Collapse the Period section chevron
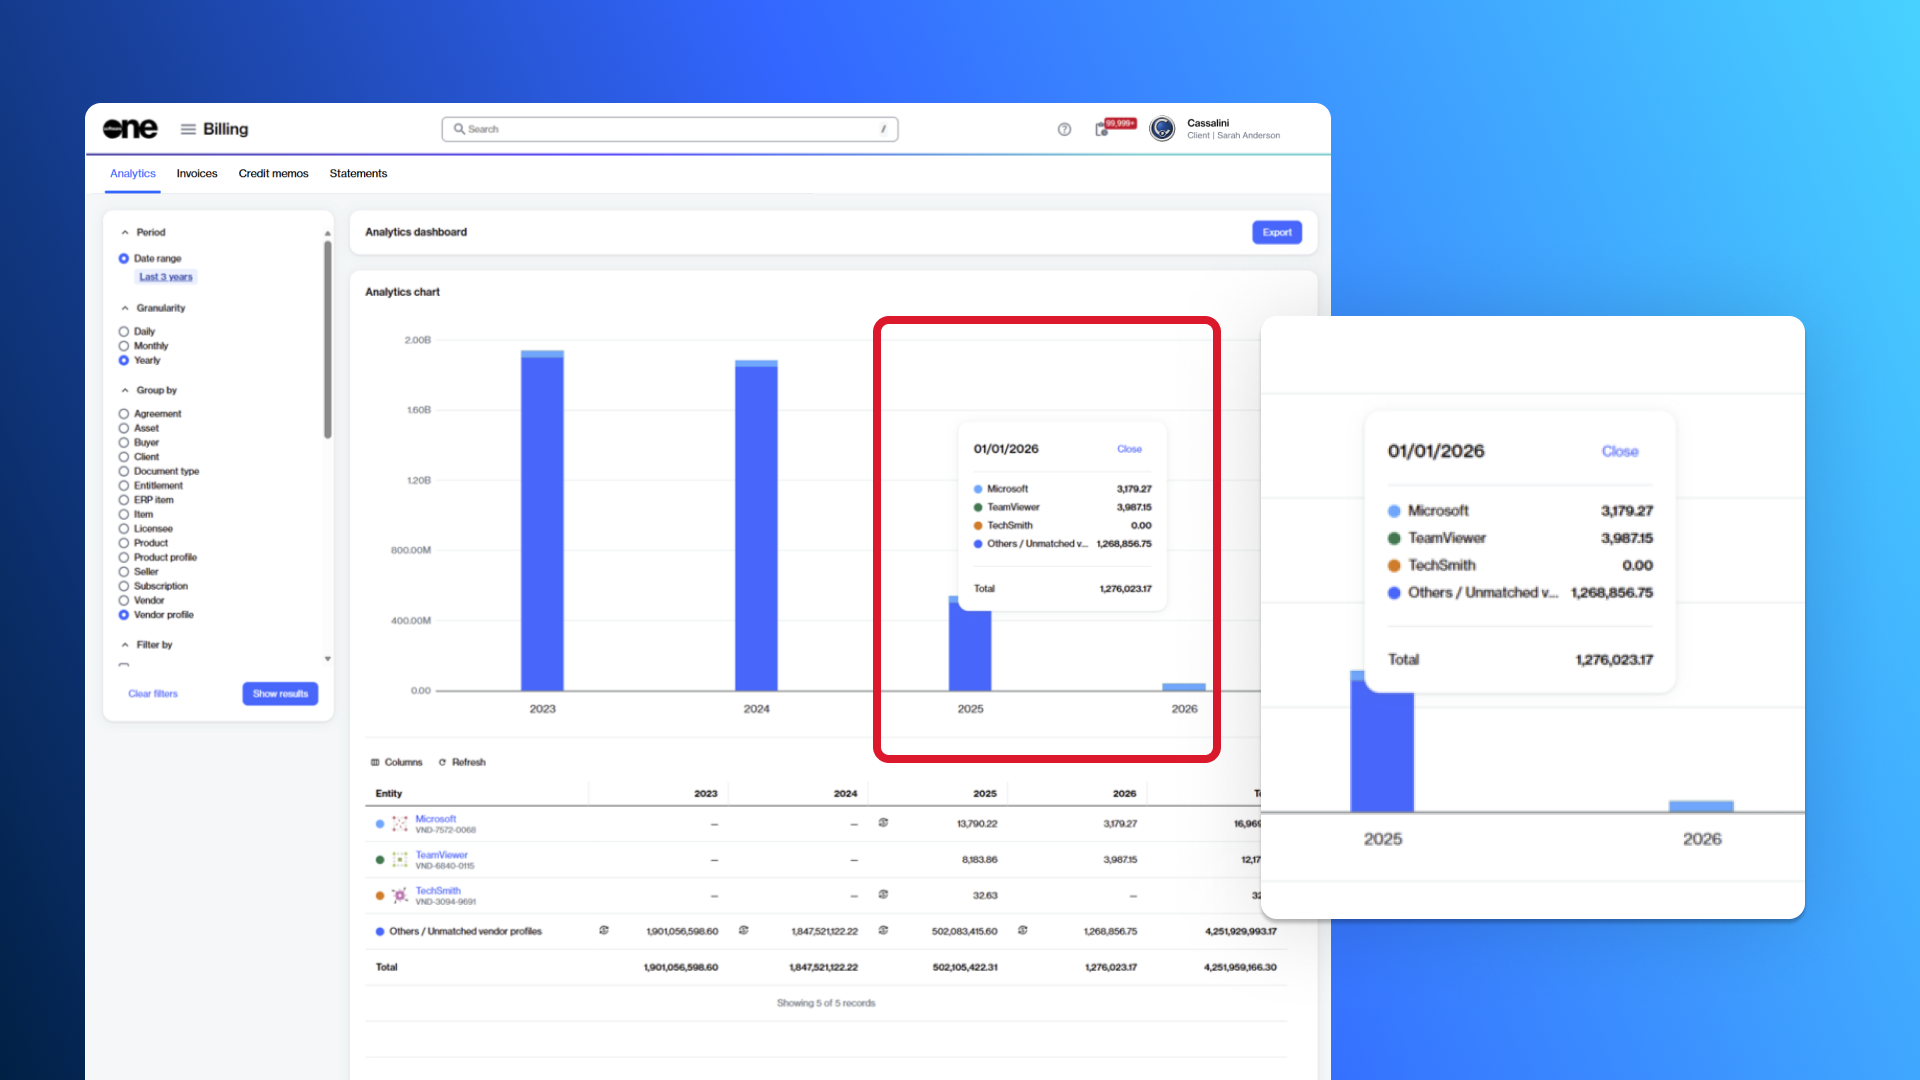The height and width of the screenshot is (1080, 1920). [125, 232]
